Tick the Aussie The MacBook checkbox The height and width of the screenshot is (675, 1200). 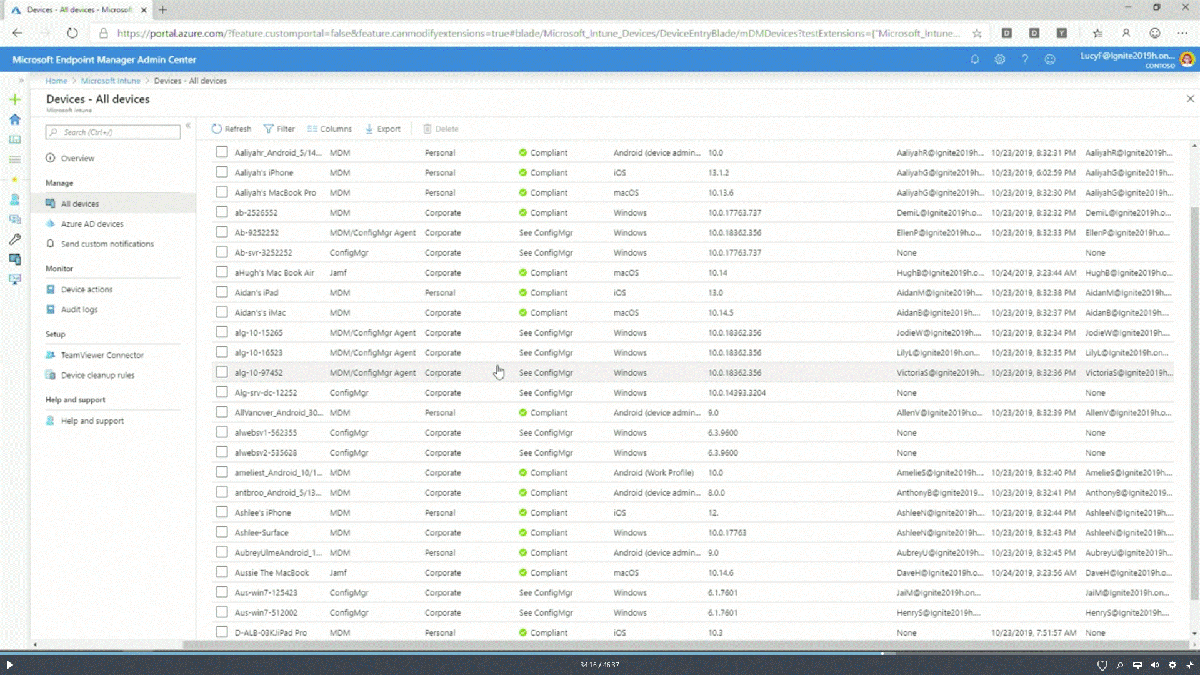(x=221, y=572)
